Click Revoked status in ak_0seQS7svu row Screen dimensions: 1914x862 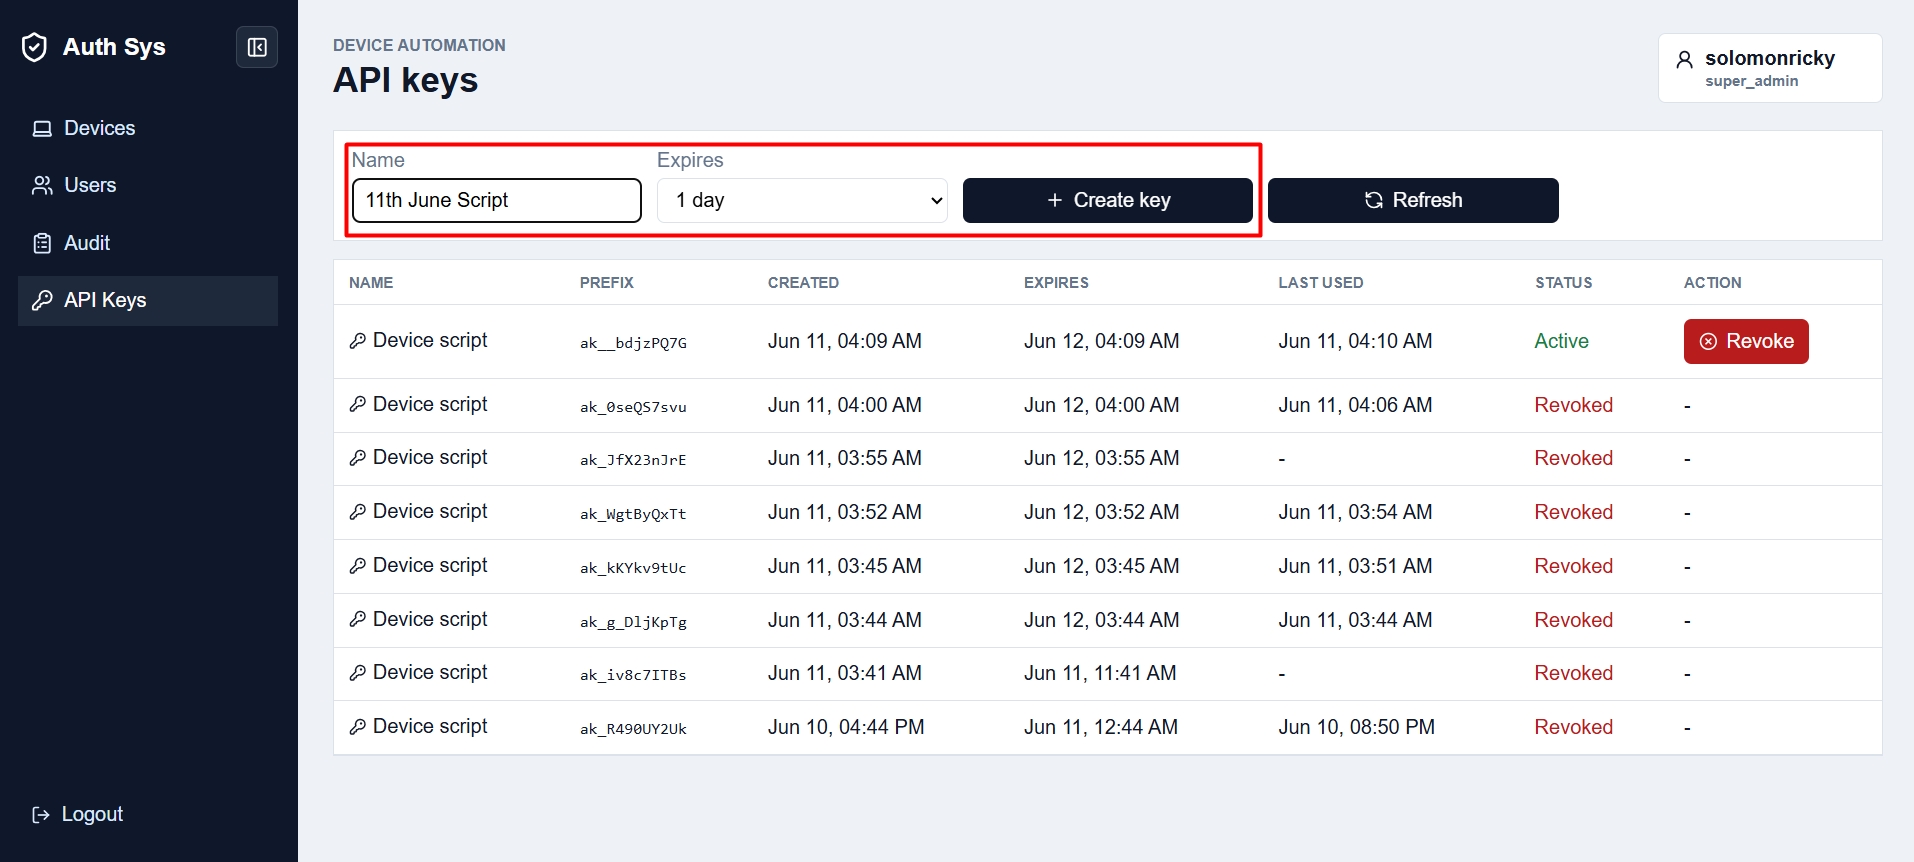pos(1574,405)
